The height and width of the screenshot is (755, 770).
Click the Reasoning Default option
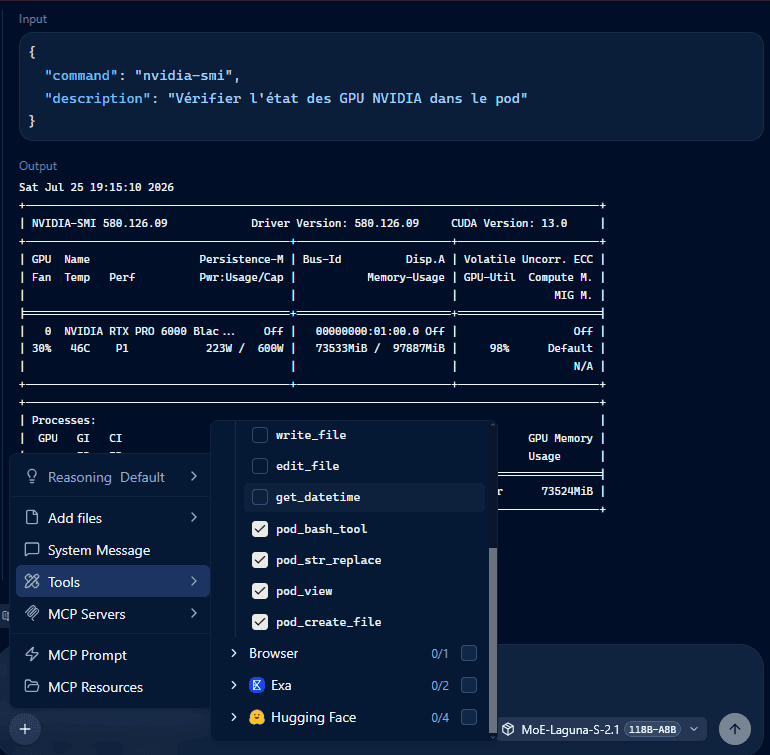(x=113, y=476)
